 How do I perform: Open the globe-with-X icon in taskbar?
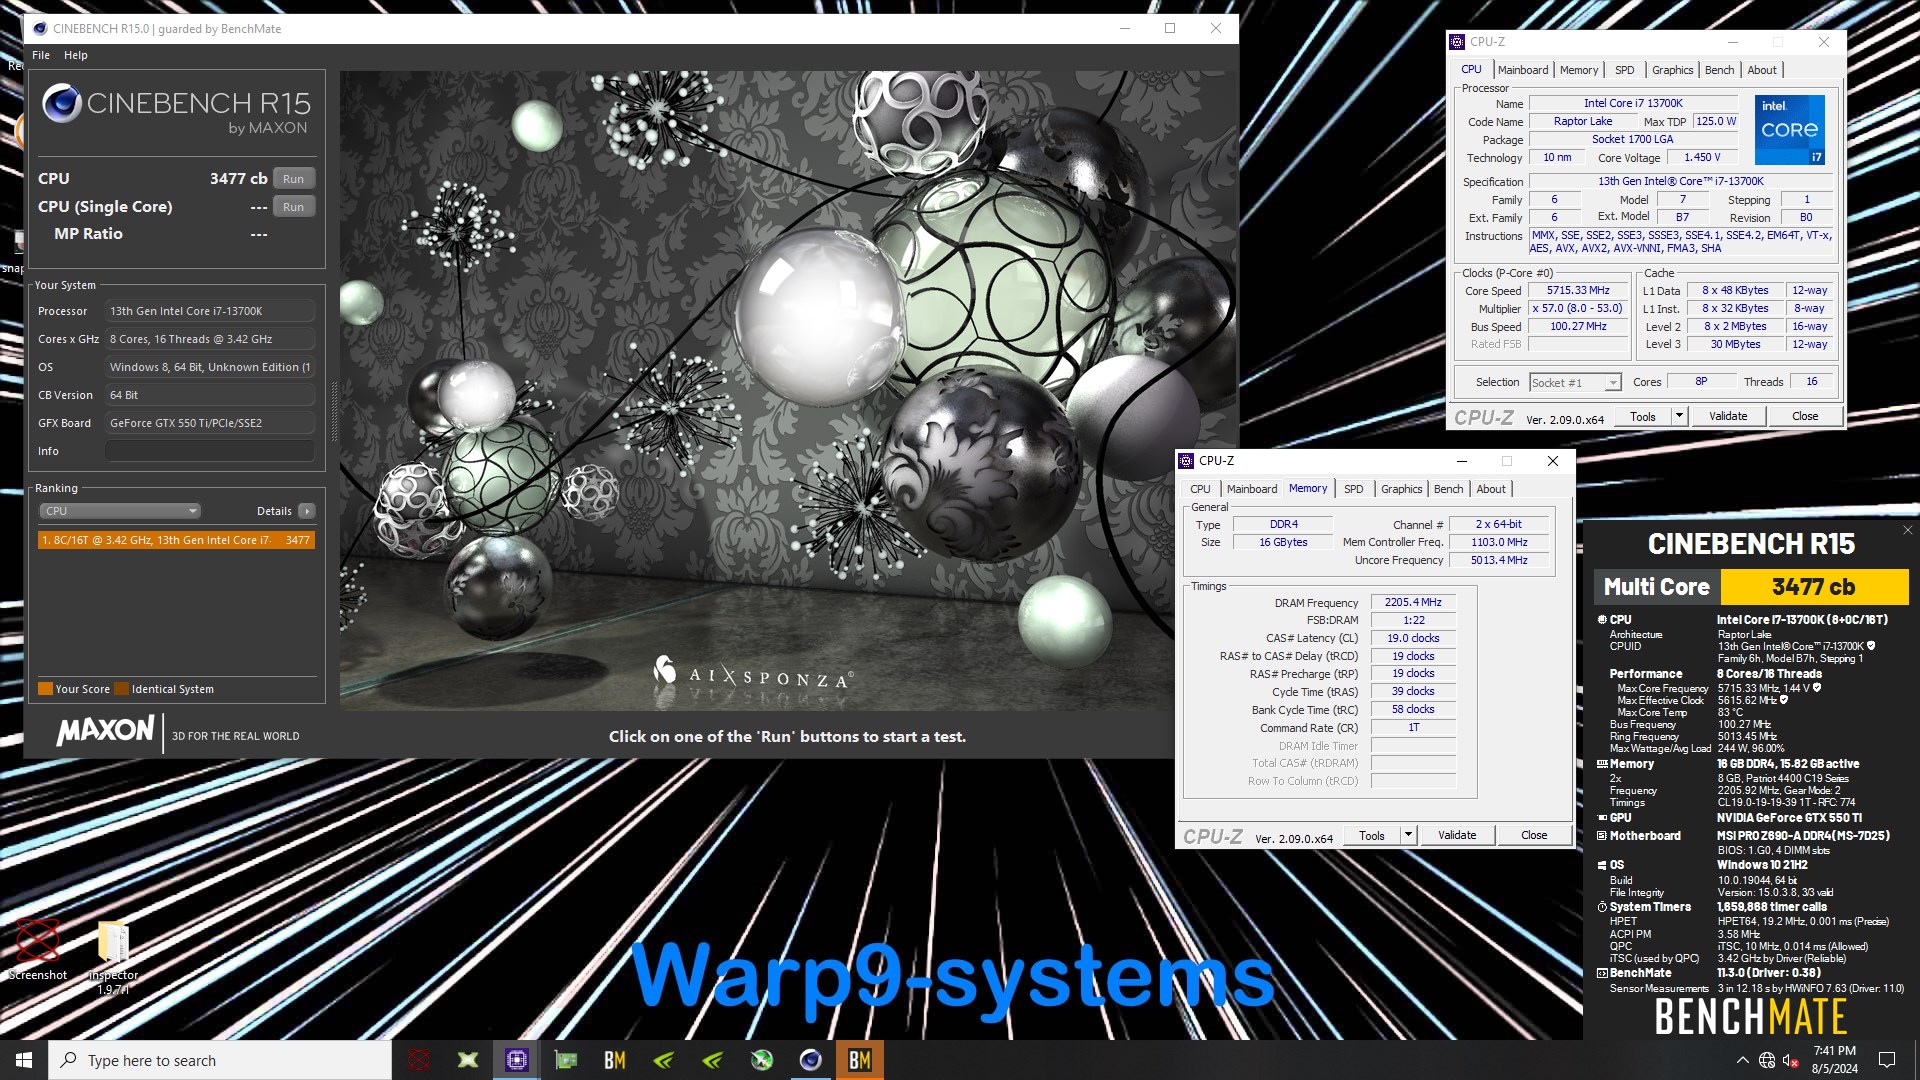tap(762, 1060)
